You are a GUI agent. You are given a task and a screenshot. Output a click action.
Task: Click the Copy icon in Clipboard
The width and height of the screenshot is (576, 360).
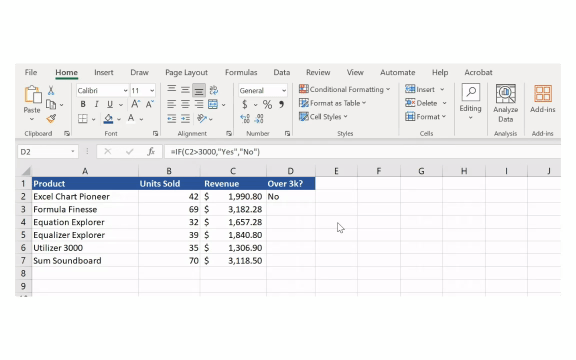(x=51, y=105)
